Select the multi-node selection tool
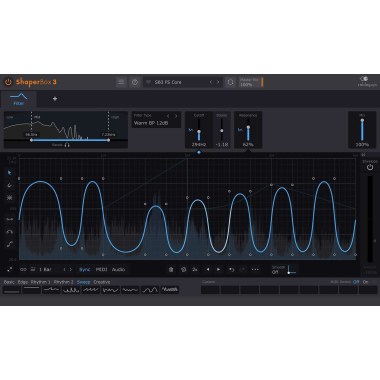Image resolution: width=380 pixels, height=380 pixels. pos(10,198)
